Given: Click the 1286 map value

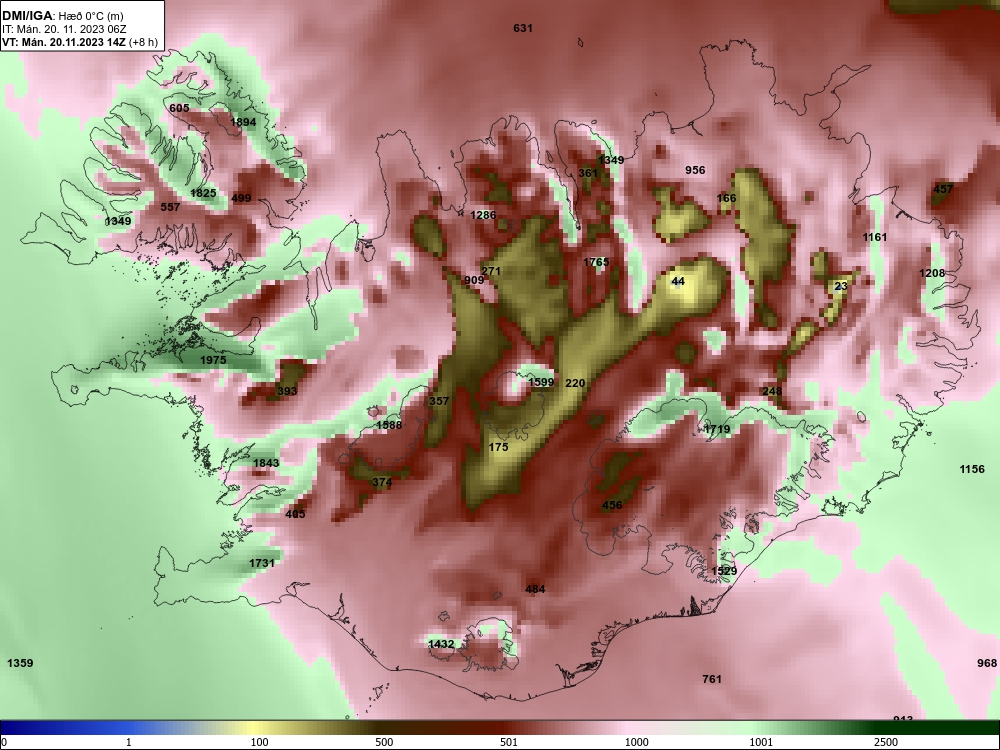Looking at the screenshot, I should tap(483, 215).
